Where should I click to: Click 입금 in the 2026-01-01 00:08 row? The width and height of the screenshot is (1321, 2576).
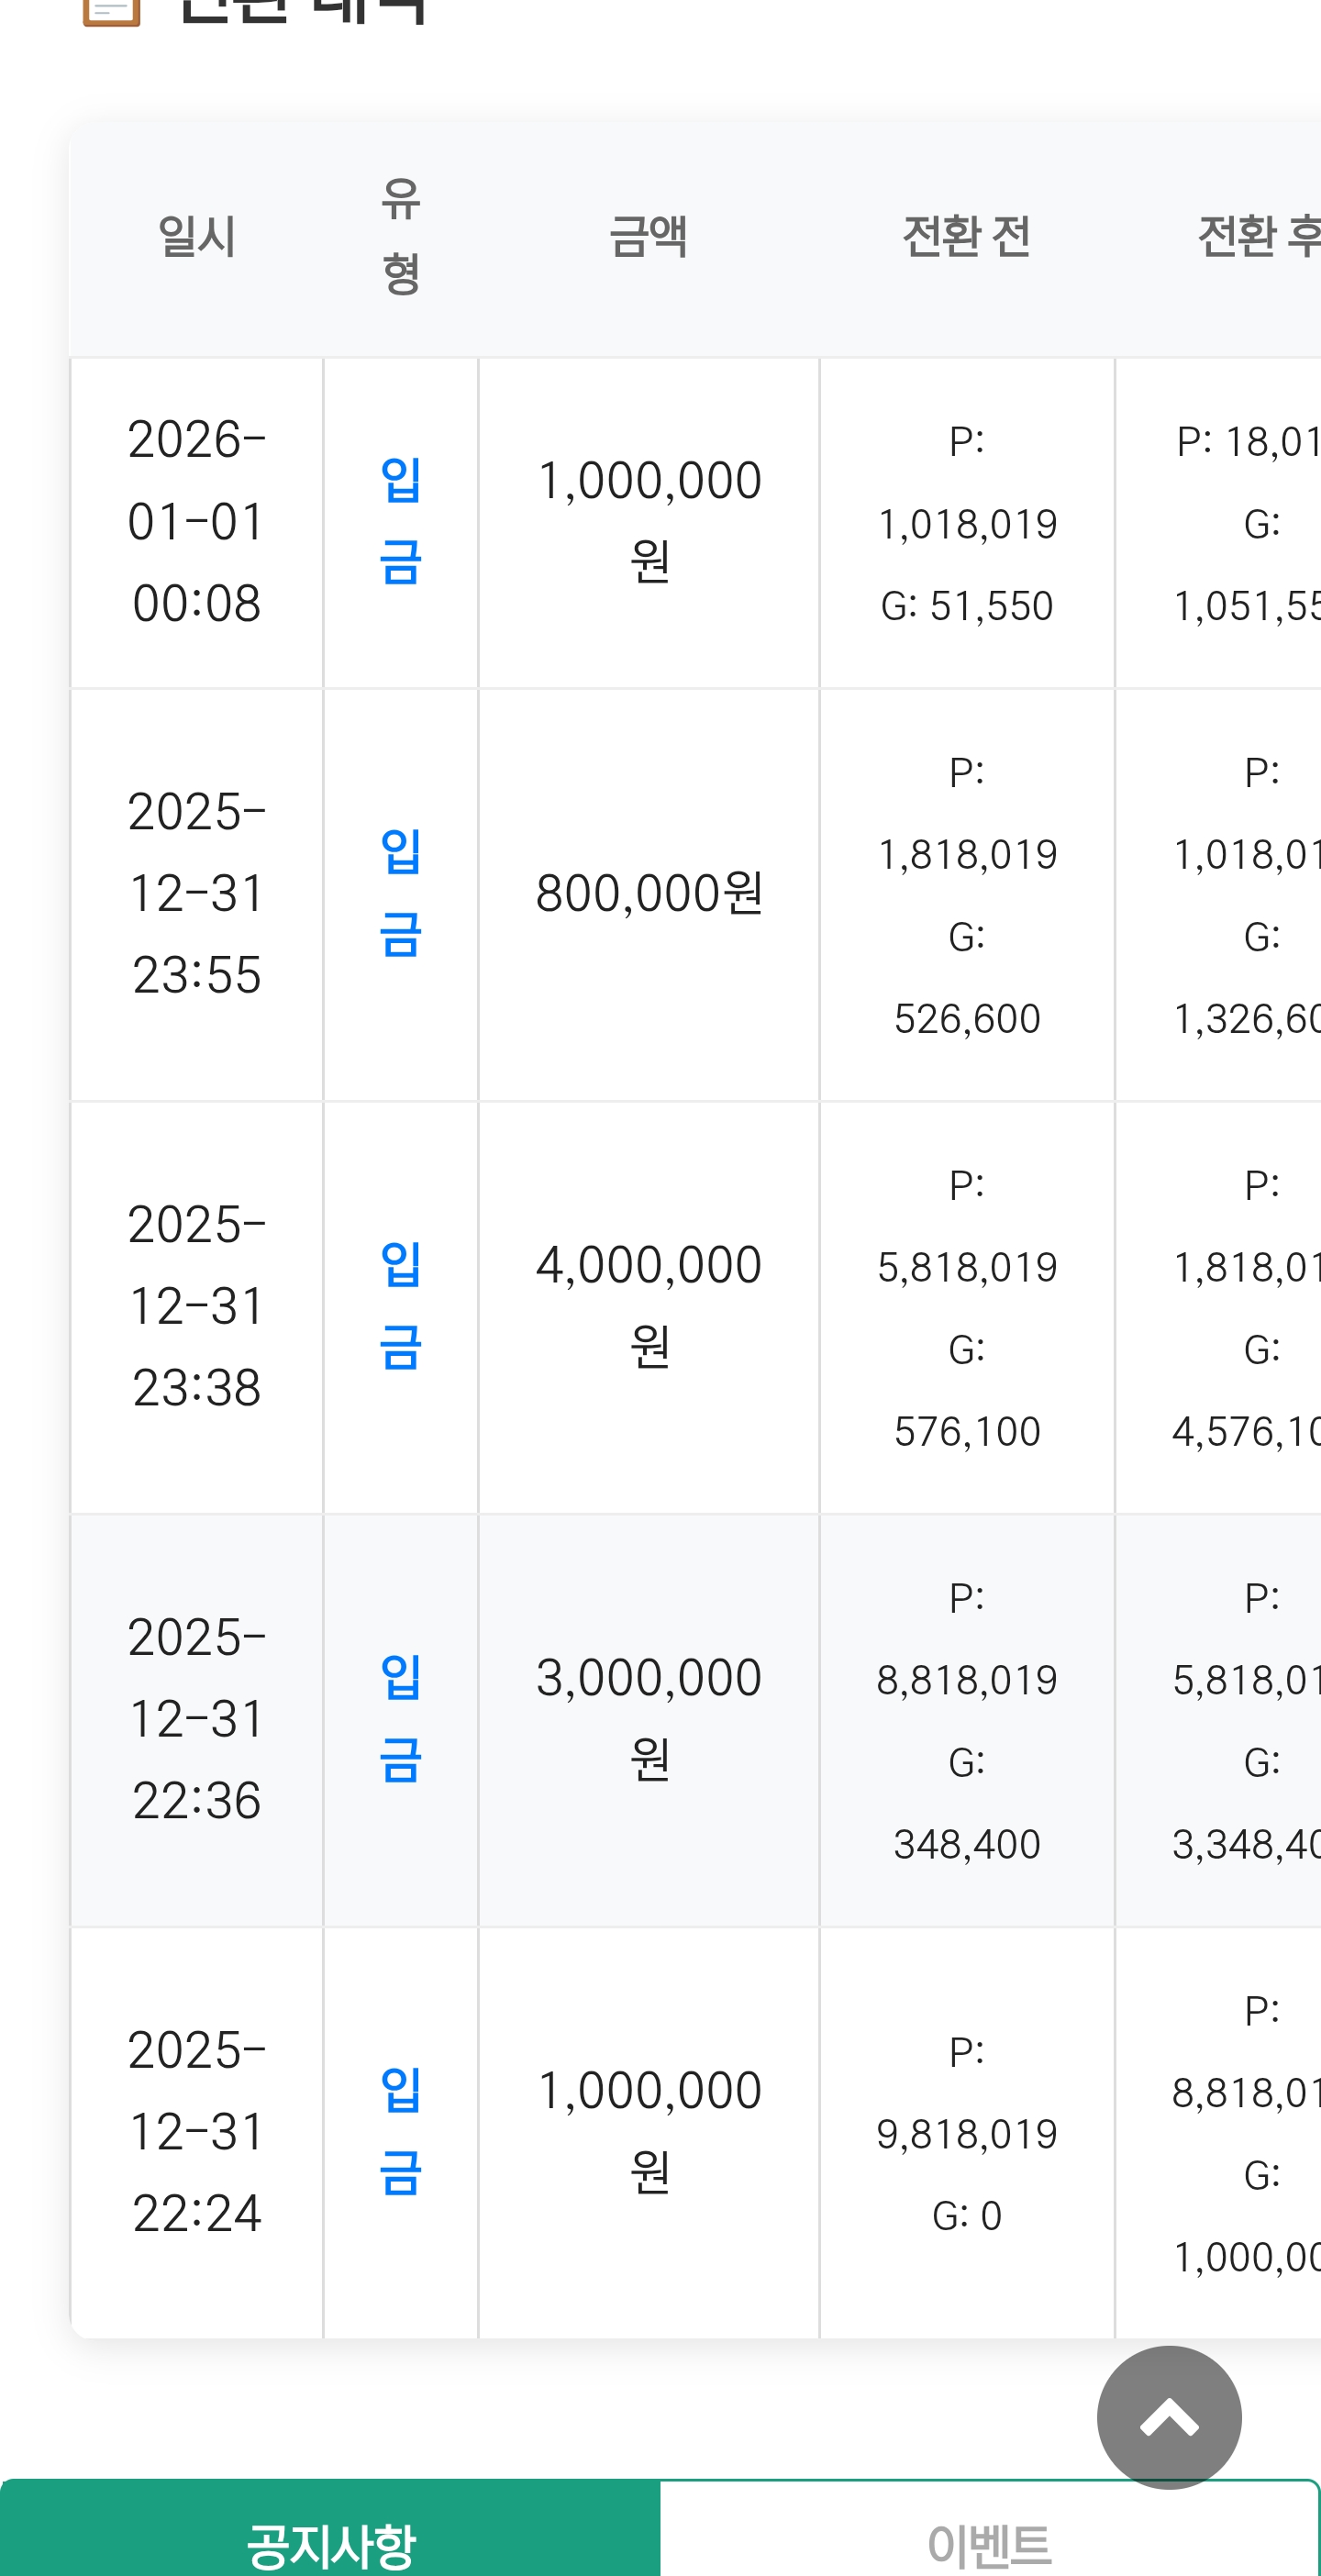click(401, 521)
